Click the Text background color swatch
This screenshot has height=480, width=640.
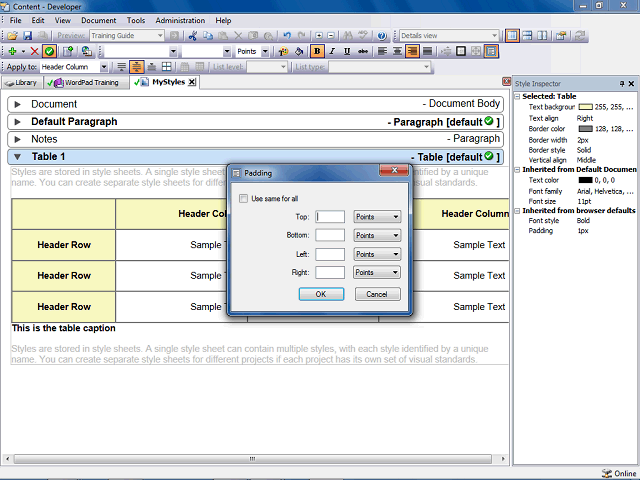tap(585, 107)
